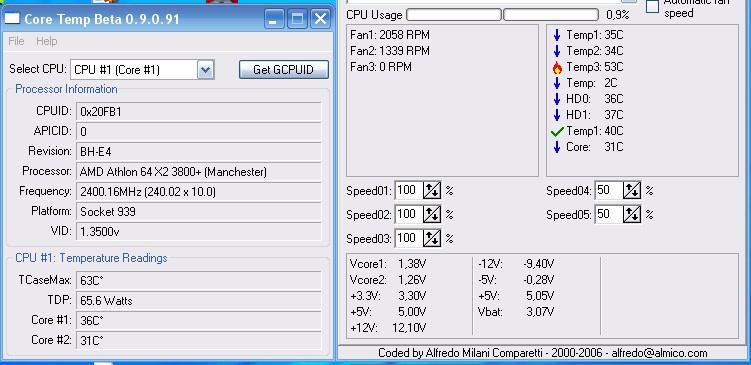Click the down arrow beside Core 31C
This screenshot has height=365, width=751.
coord(557,147)
